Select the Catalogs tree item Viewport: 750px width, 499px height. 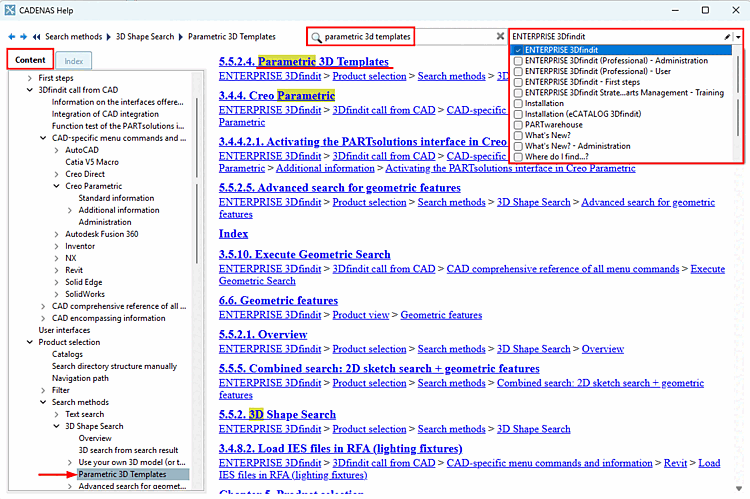point(67,354)
